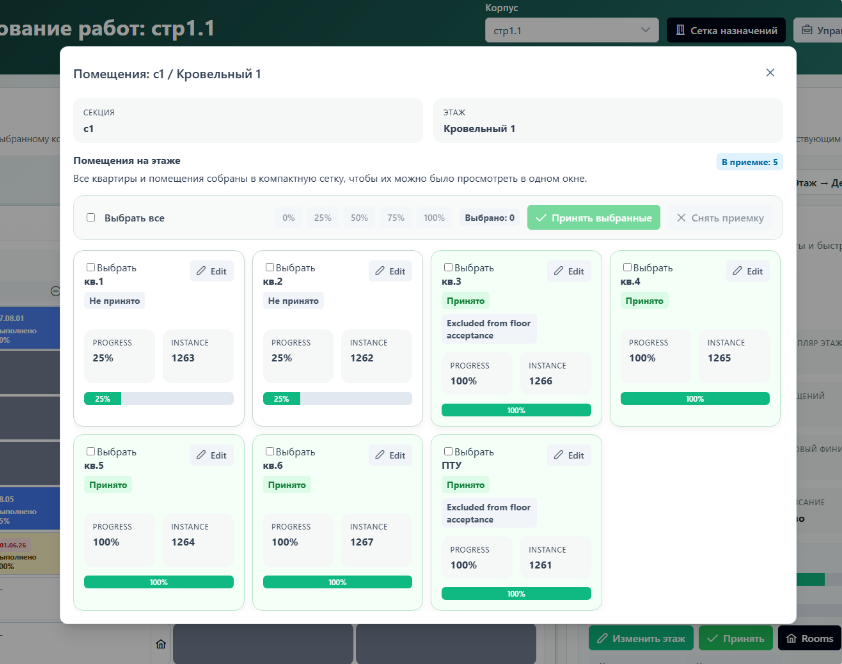Click Не принято status on кв.2

293,301
